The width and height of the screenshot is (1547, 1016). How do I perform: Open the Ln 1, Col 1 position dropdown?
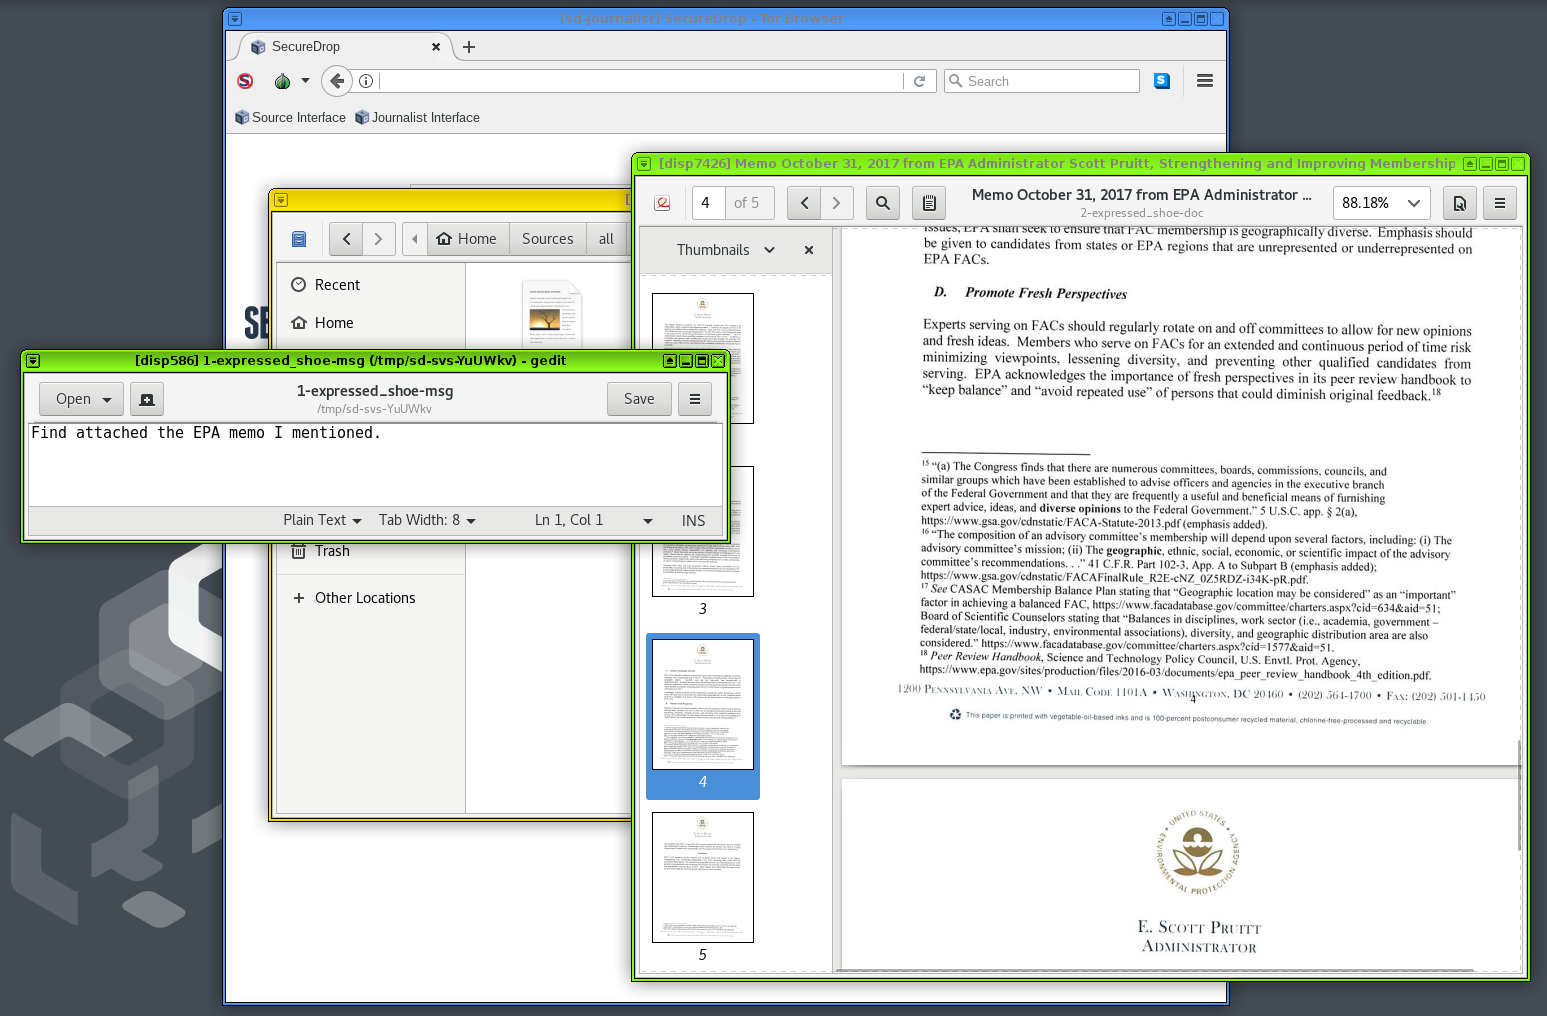593,520
